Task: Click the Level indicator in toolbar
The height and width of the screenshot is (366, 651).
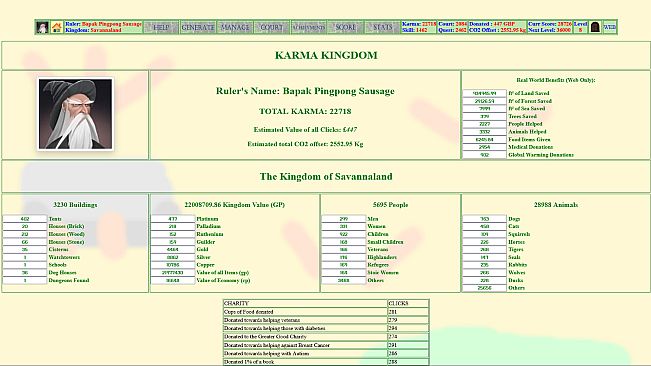Action: [580, 27]
